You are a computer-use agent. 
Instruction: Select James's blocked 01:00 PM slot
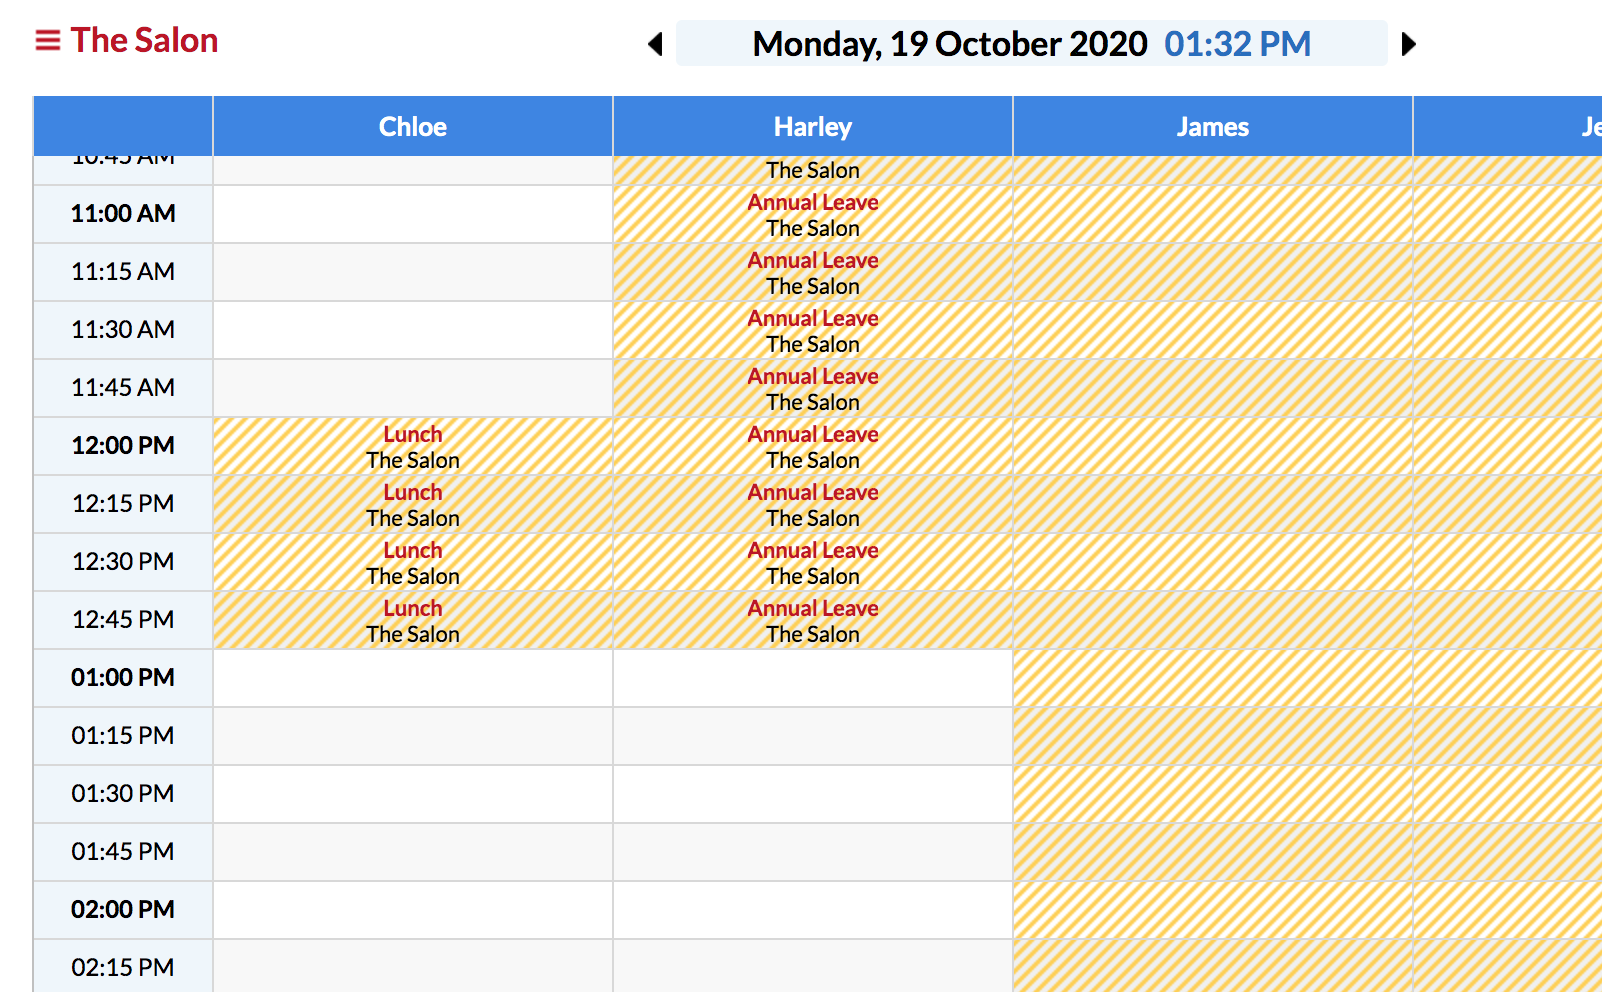(x=1213, y=678)
